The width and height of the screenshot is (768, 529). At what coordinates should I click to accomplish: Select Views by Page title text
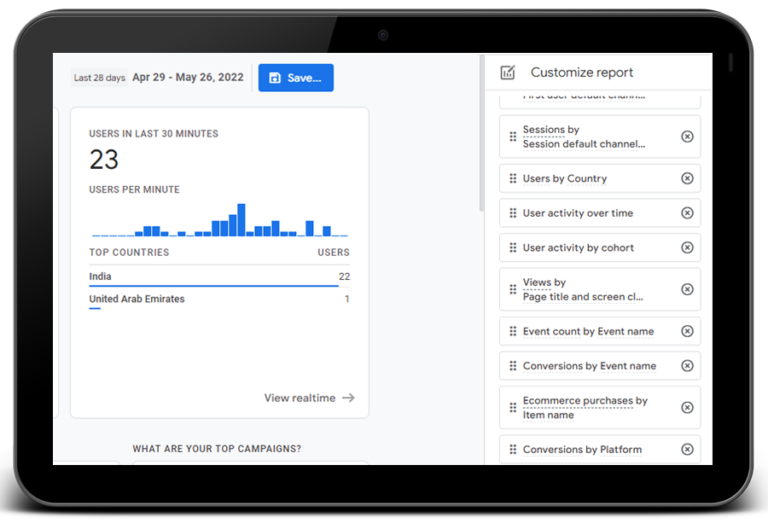[x=583, y=289]
